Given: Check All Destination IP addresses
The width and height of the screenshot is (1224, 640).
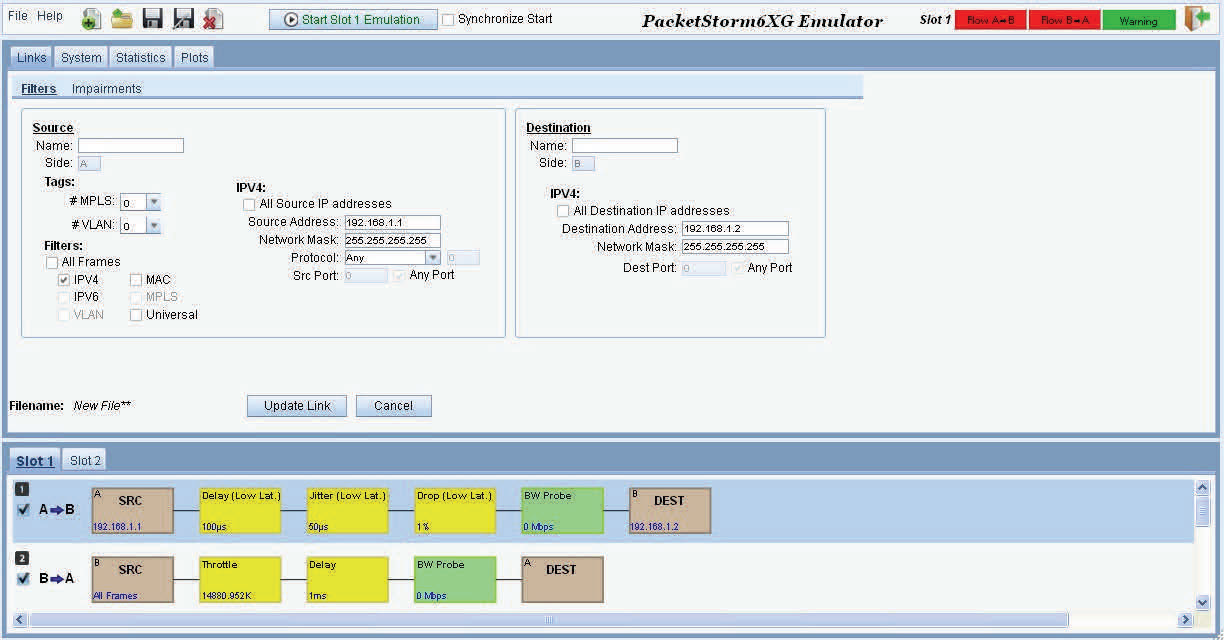Looking at the screenshot, I should pyautogui.click(x=563, y=211).
